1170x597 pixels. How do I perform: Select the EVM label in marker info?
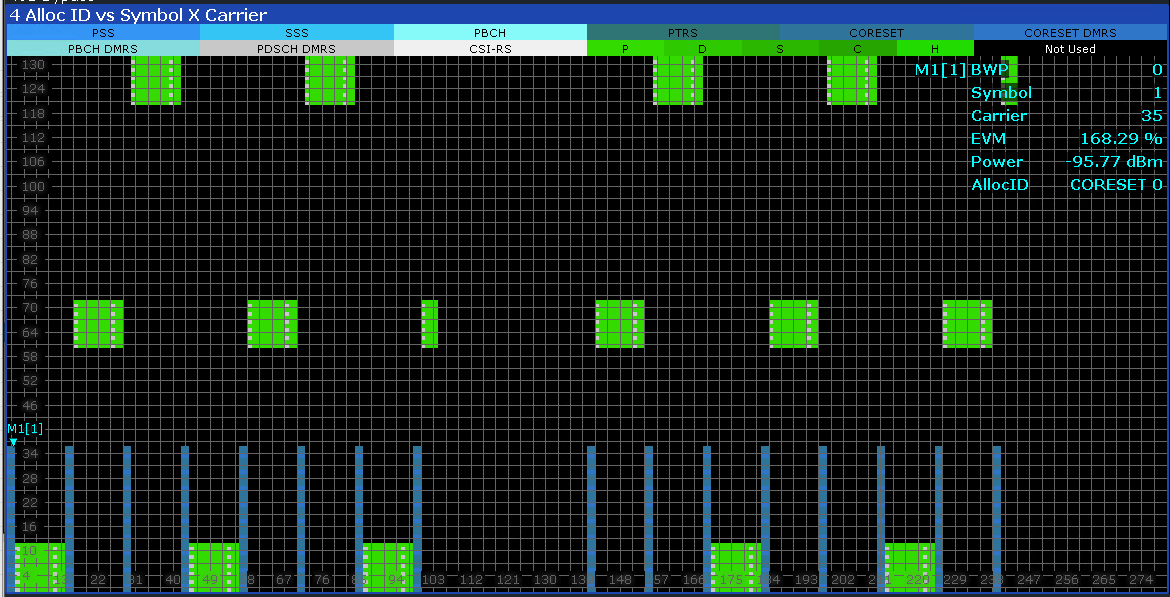coord(989,139)
